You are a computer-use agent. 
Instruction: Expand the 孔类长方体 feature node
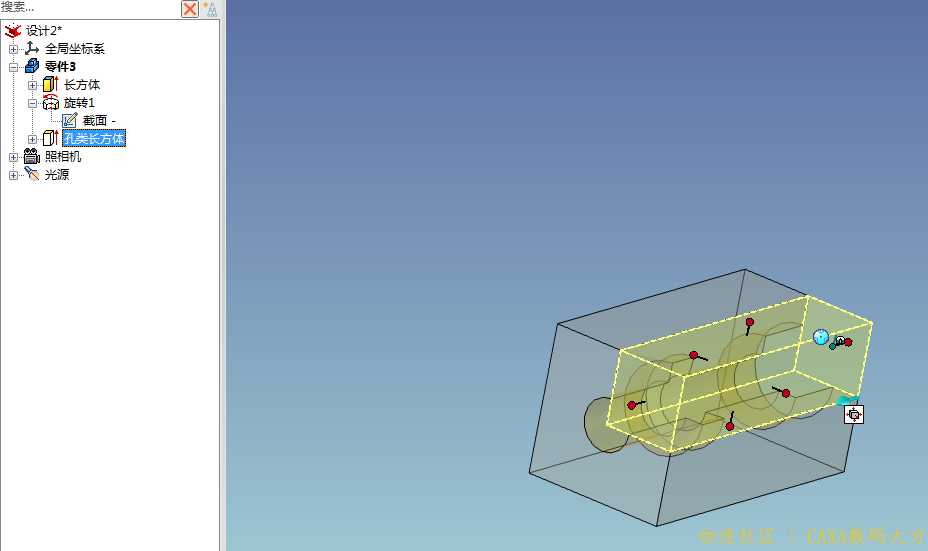33,139
